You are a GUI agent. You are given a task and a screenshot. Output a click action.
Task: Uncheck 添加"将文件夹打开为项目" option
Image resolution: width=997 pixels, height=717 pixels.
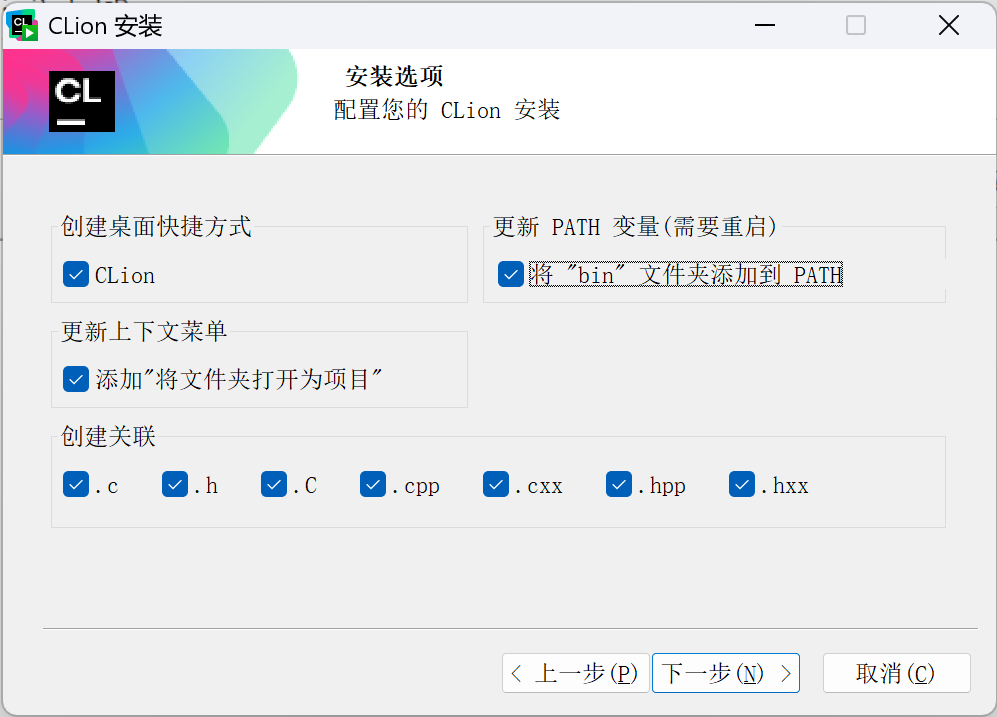(x=75, y=378)
